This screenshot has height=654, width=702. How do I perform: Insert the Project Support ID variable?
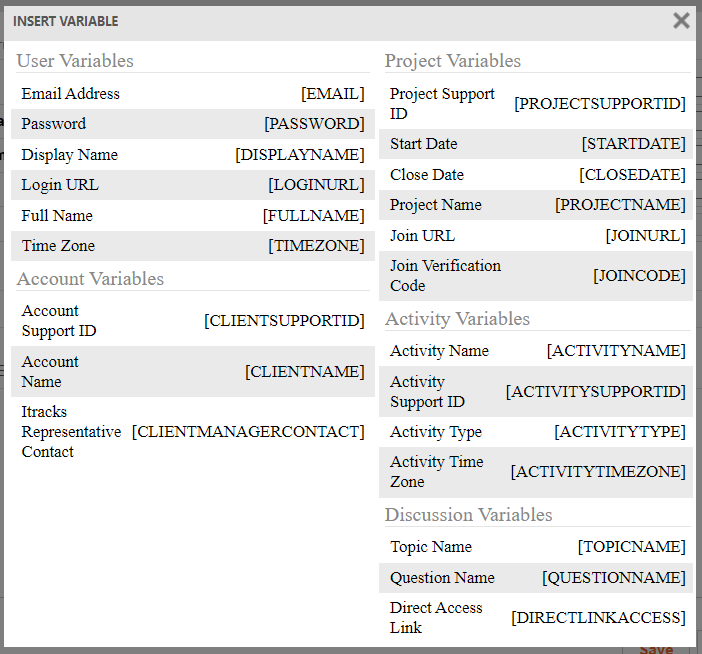coord(536,104)
